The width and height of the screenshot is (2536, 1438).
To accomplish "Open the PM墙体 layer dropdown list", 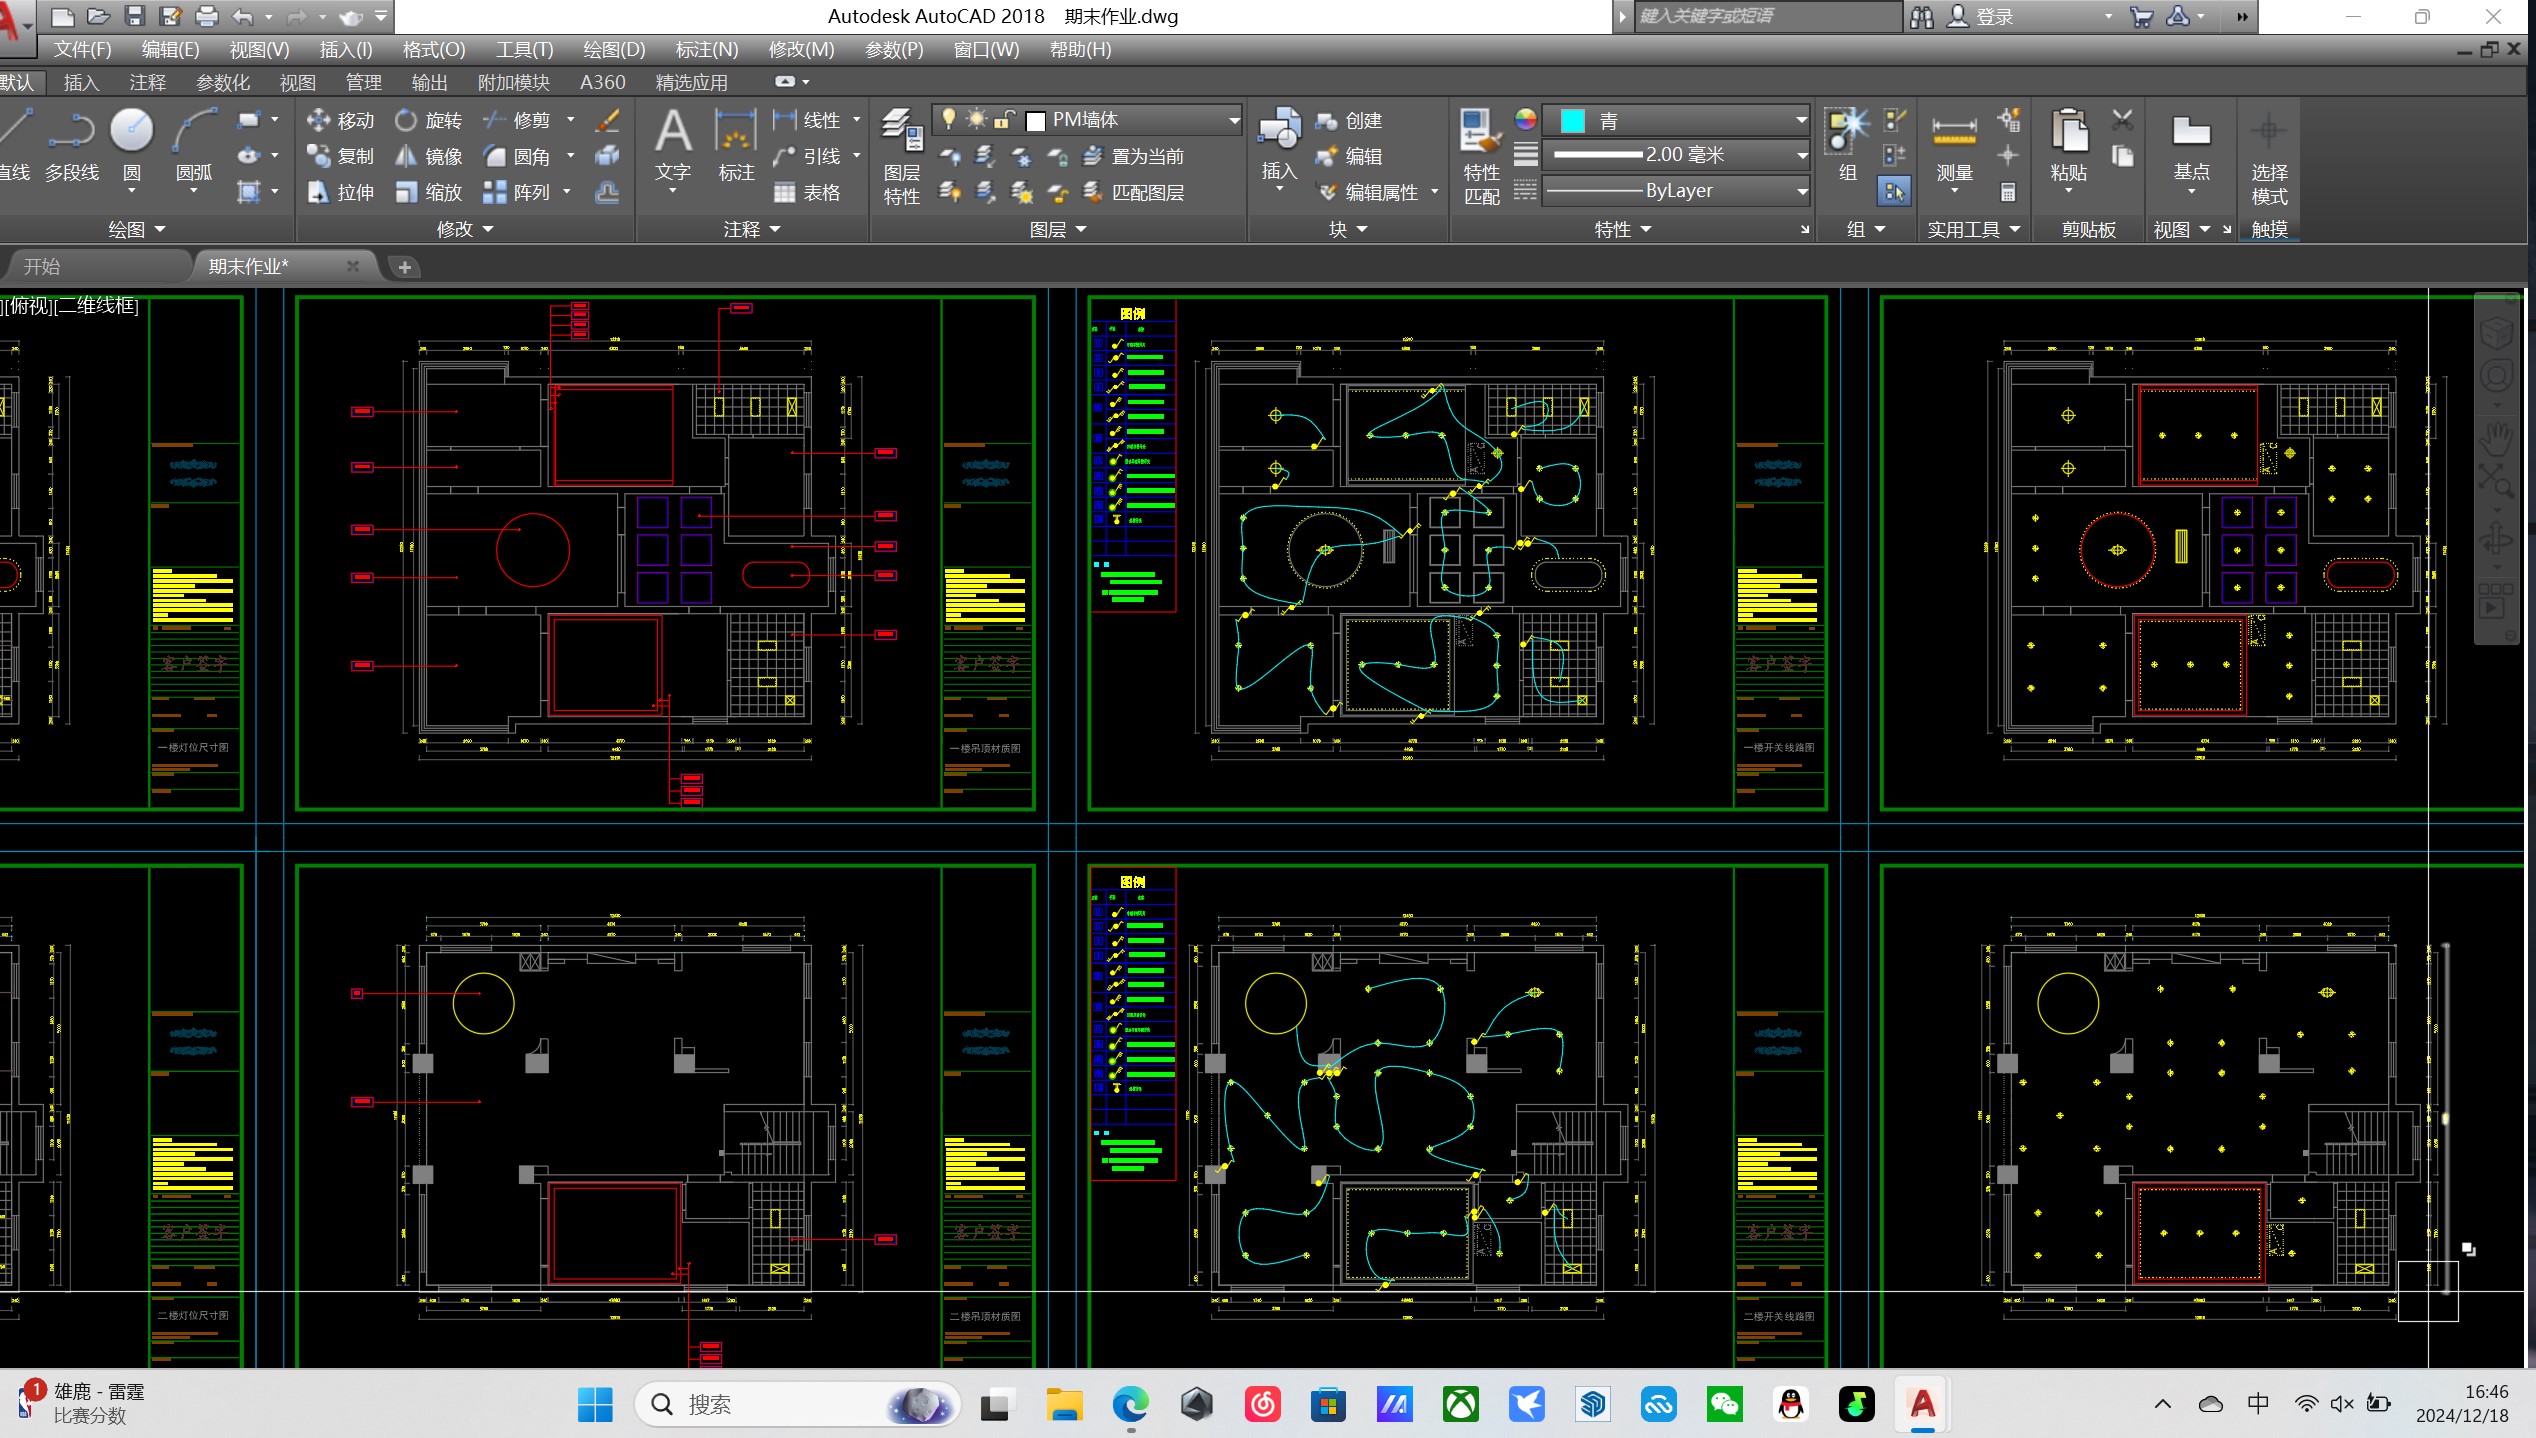I will (x=1233, y=121).
